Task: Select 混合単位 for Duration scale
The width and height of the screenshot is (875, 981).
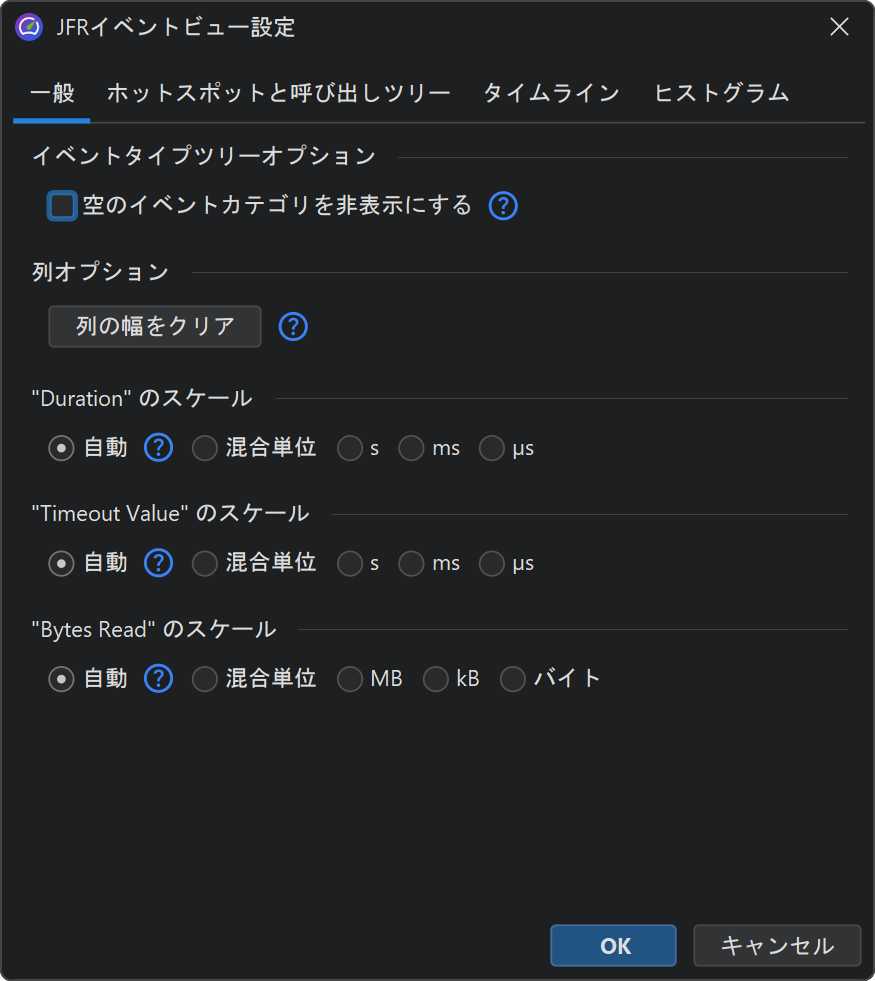Action: (x=205, y=449)
